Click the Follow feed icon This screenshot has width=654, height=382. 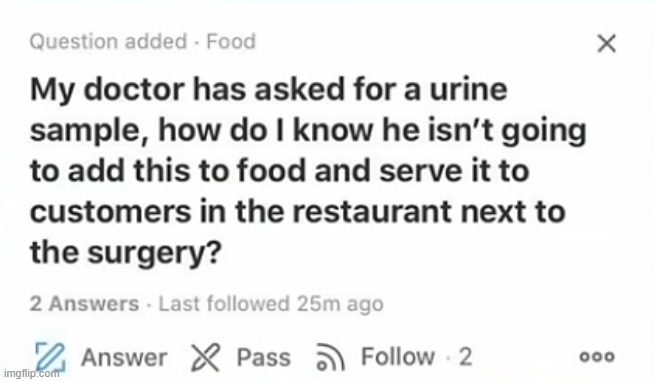(x=330, y=357)
